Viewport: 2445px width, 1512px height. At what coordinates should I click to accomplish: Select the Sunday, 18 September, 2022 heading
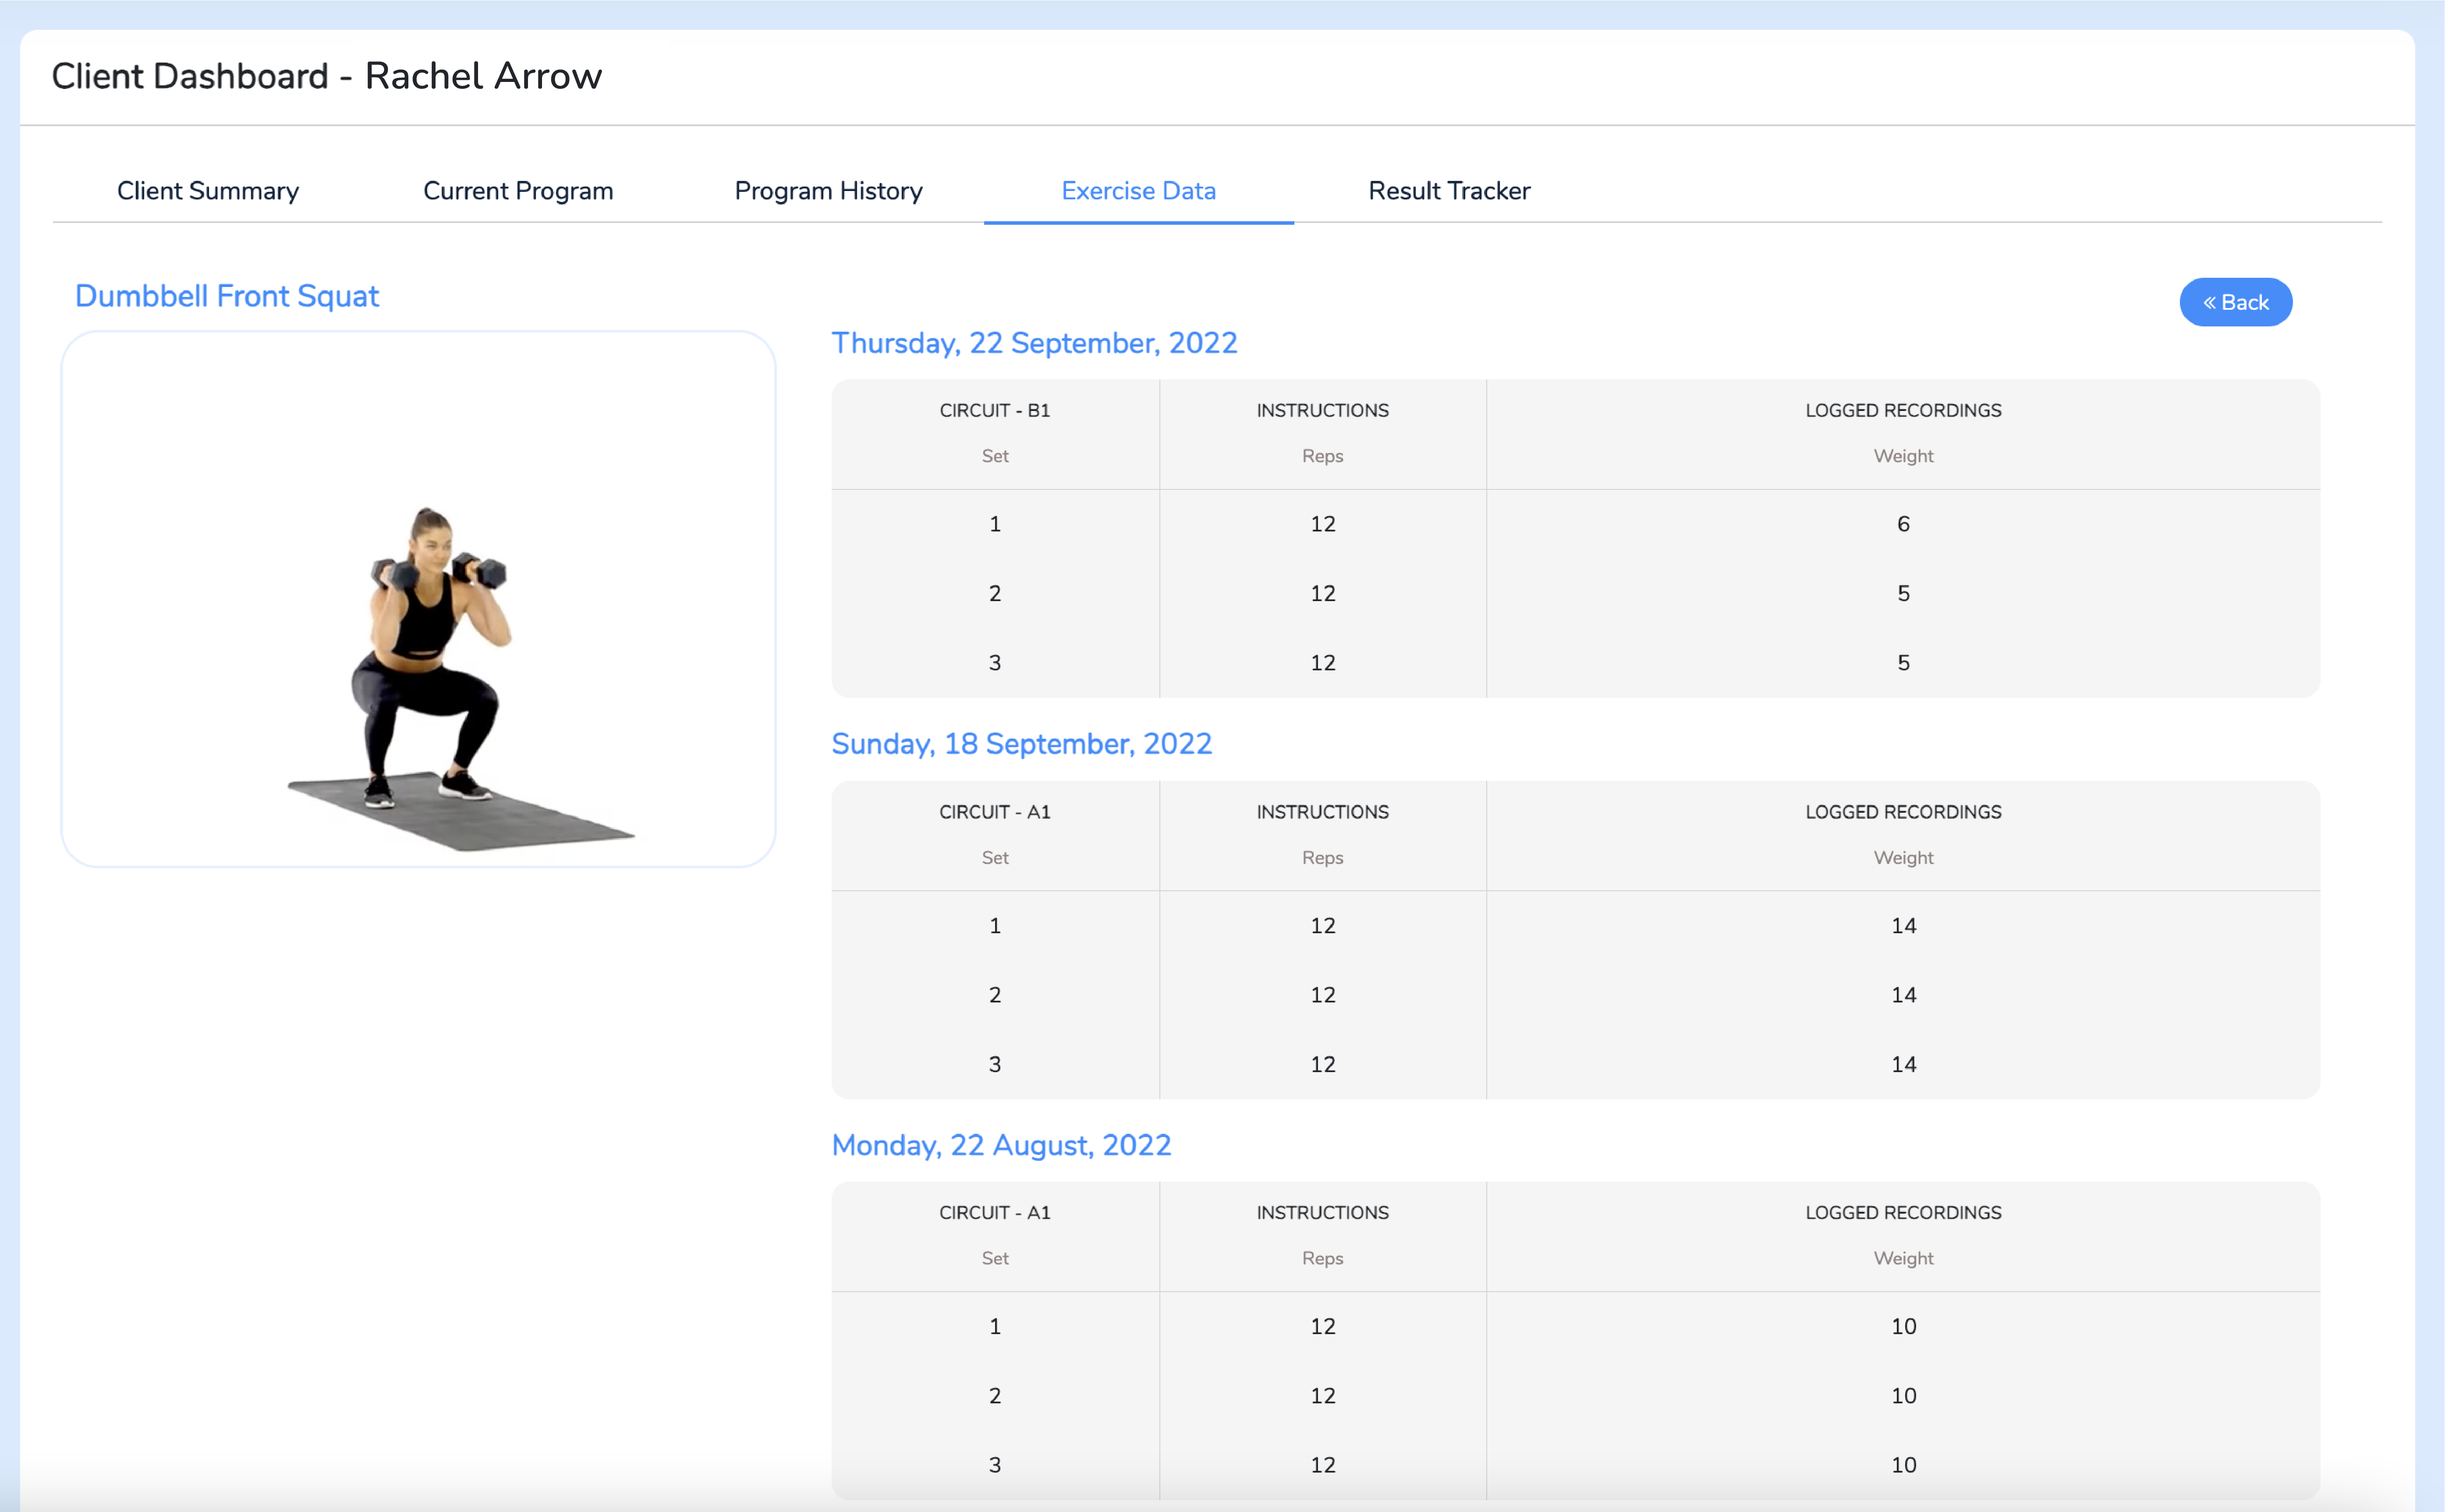(x=1021, y=744)
